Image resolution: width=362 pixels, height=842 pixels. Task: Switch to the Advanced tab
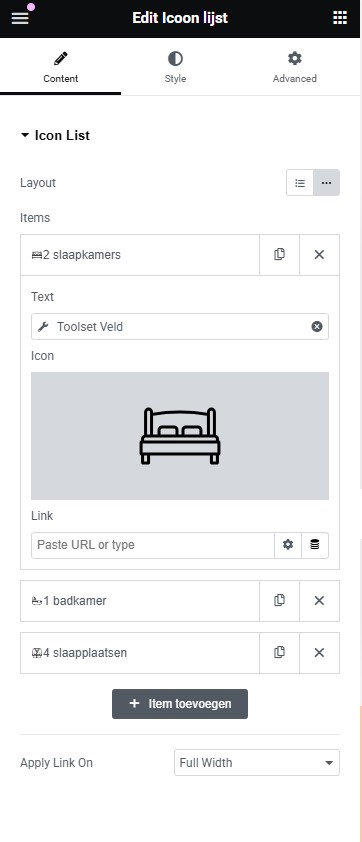tap(294, 67)
